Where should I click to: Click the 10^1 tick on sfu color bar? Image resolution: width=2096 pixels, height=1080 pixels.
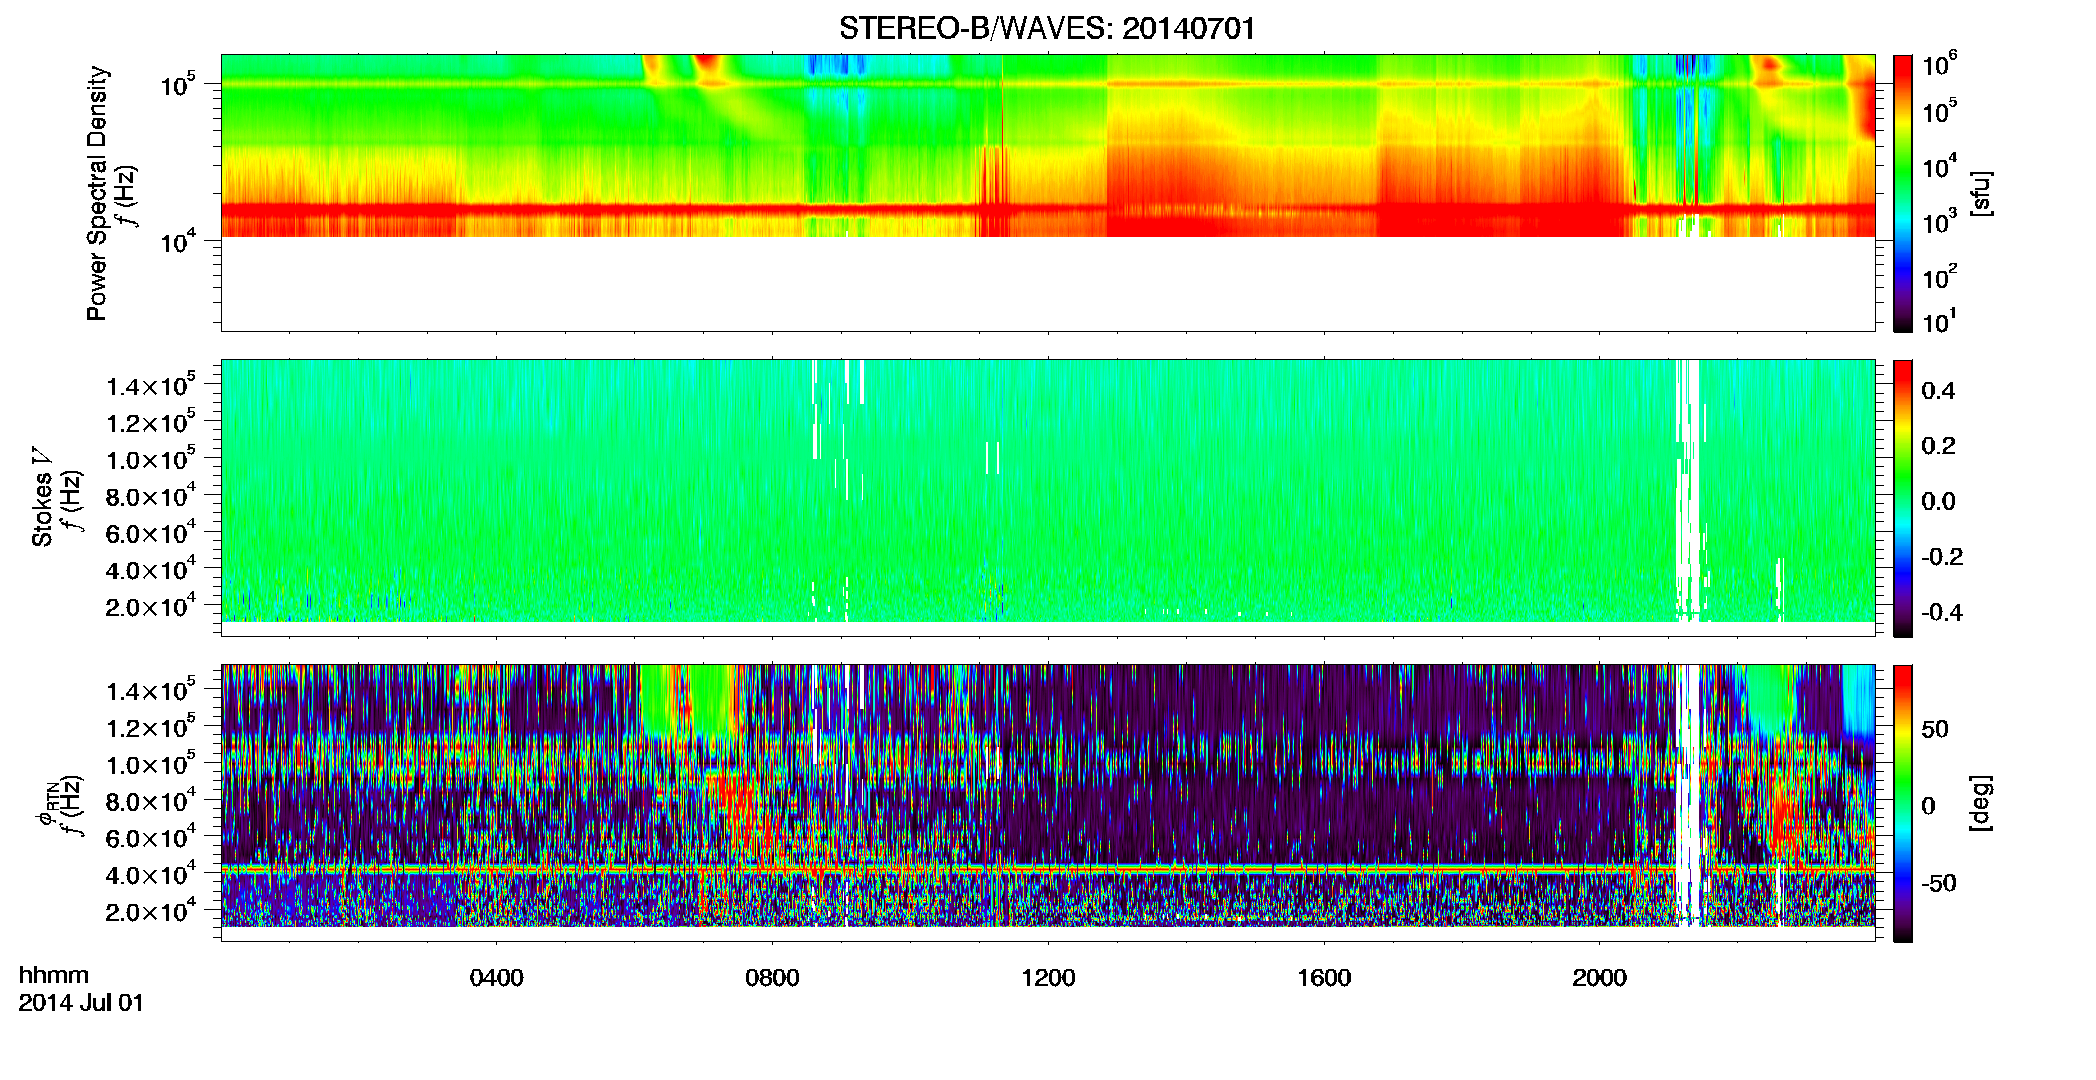[1940, 321]
